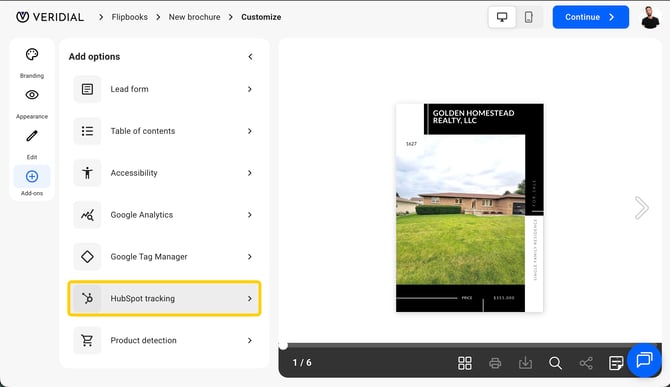Screen dimensions: 670x387
Task: Open the thumbnails grid view icon
Action: coord(464,363)
